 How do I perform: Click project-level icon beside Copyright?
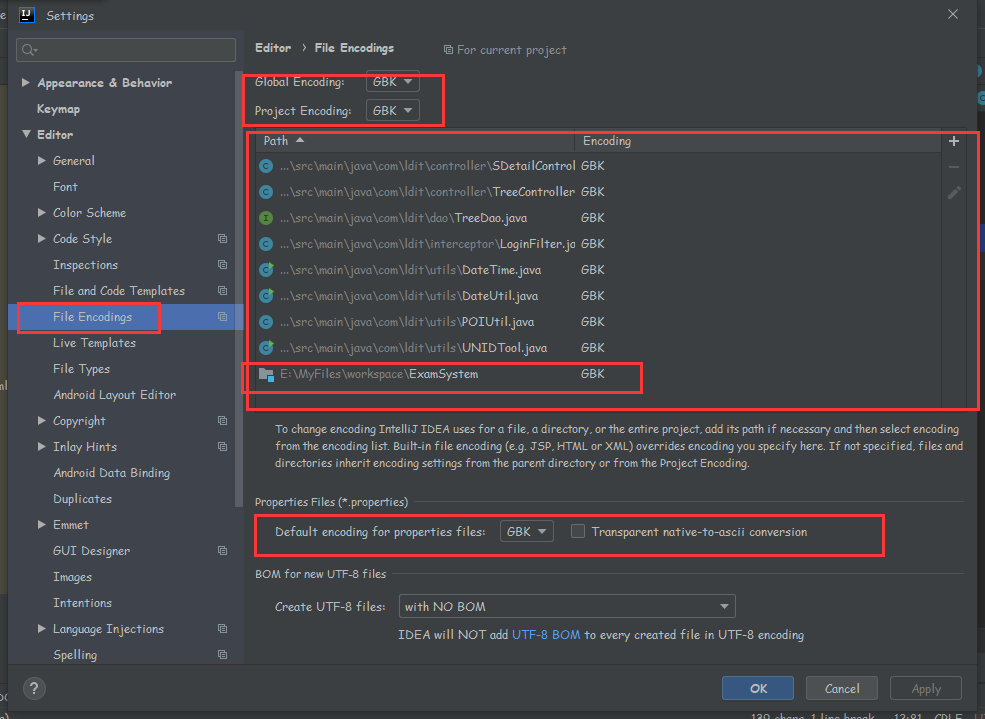point(222,421)
